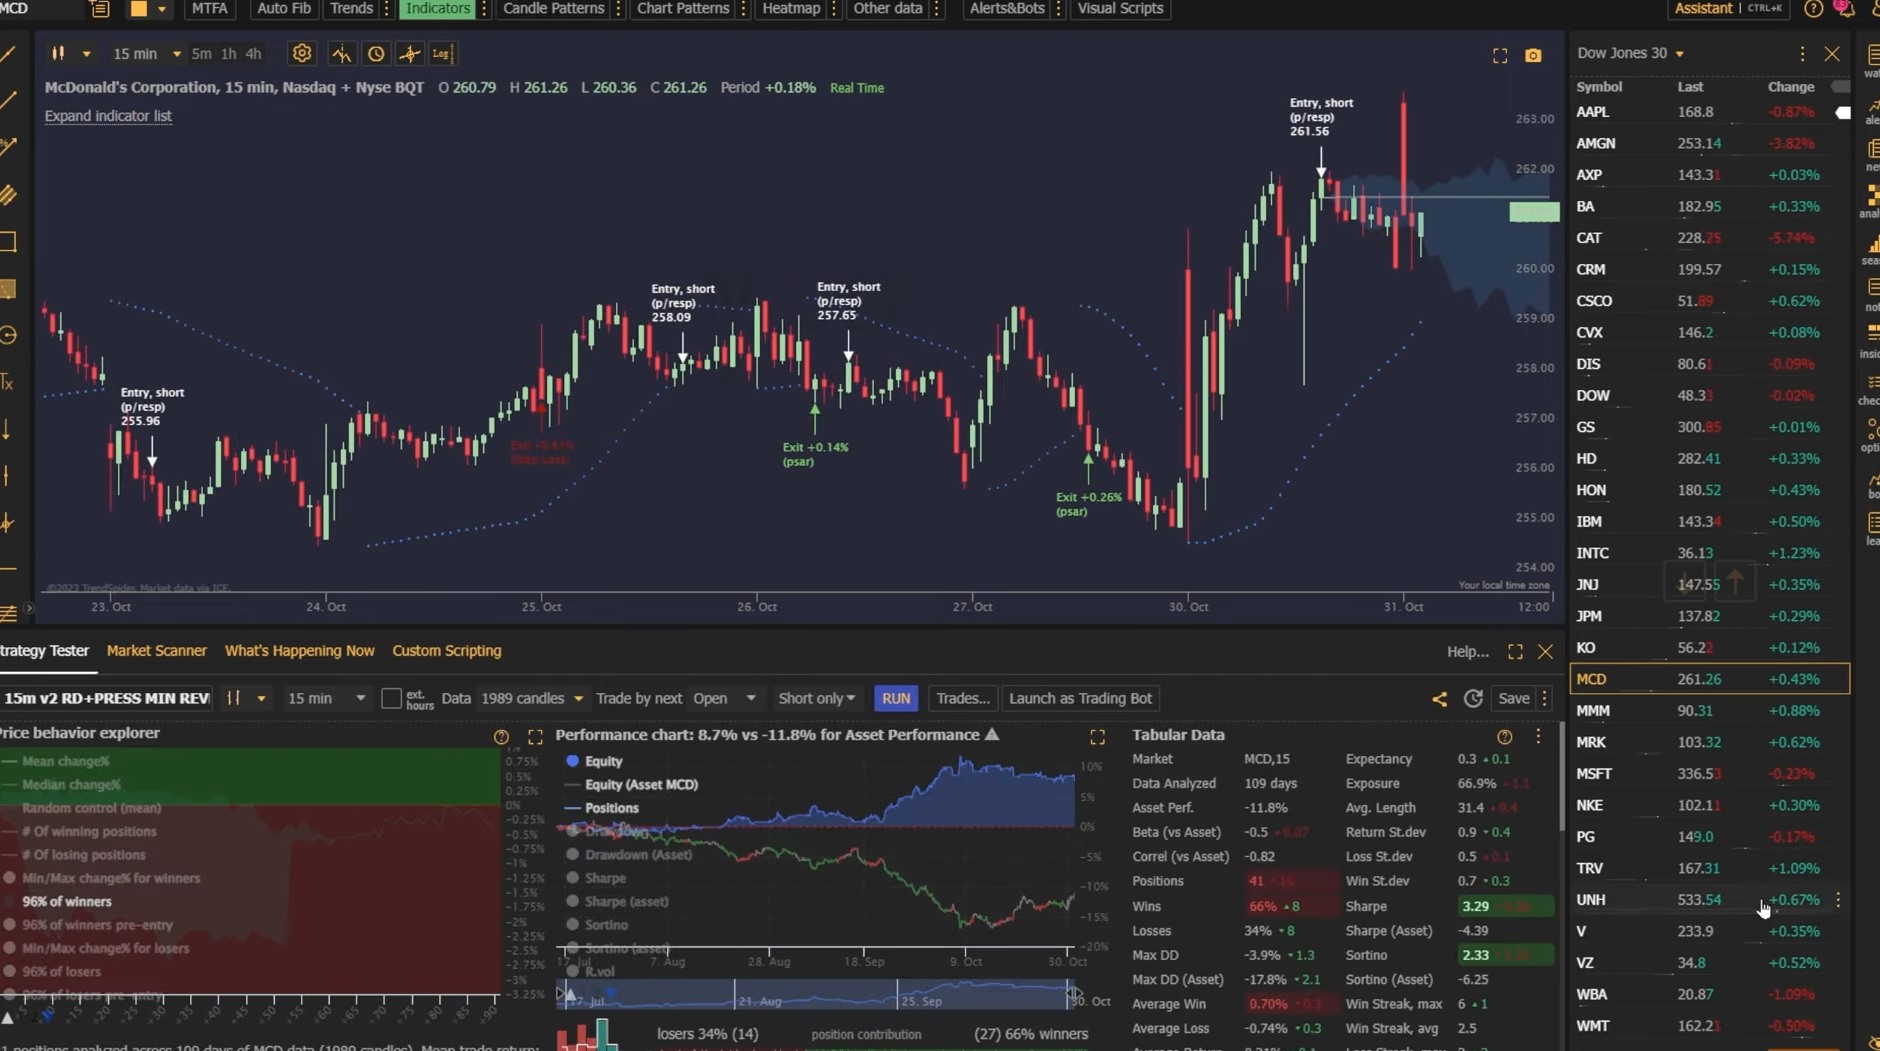Select the parallel channel tool in left toolbar
Viewport: 1880px width, 1051px height.
pos(8,194)
